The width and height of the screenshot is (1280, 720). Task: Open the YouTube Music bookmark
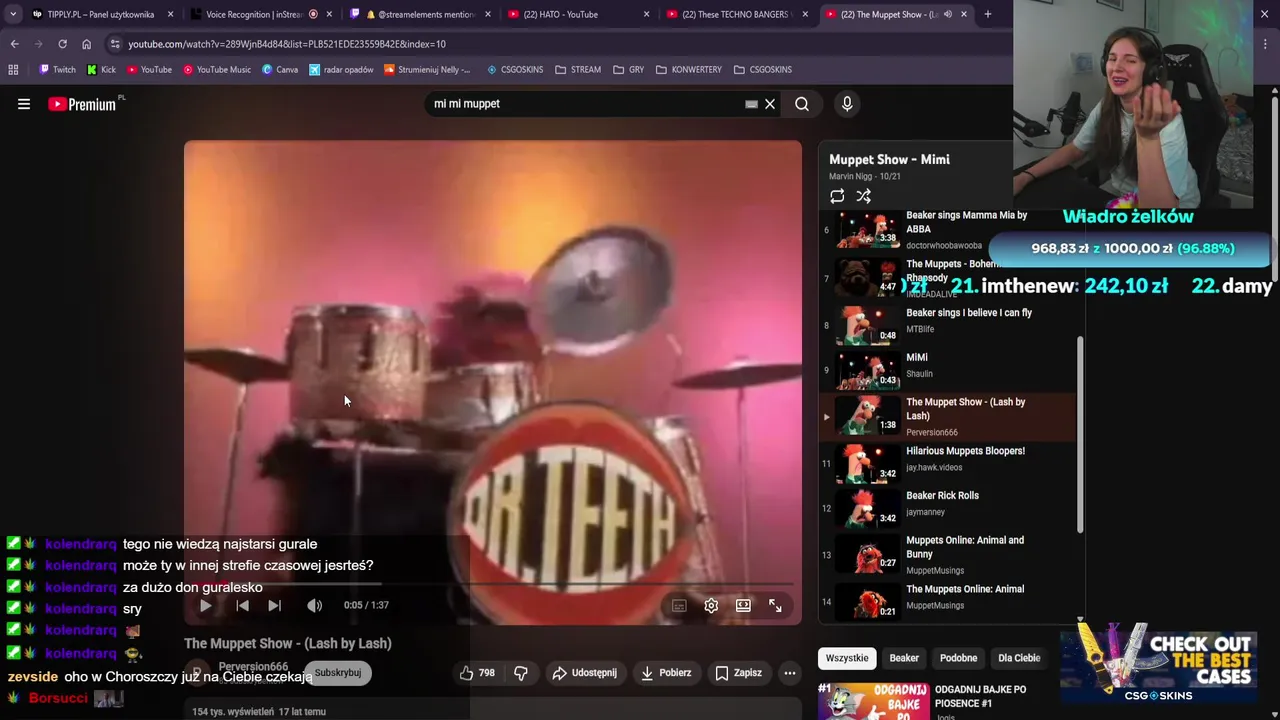coord(217,70)
